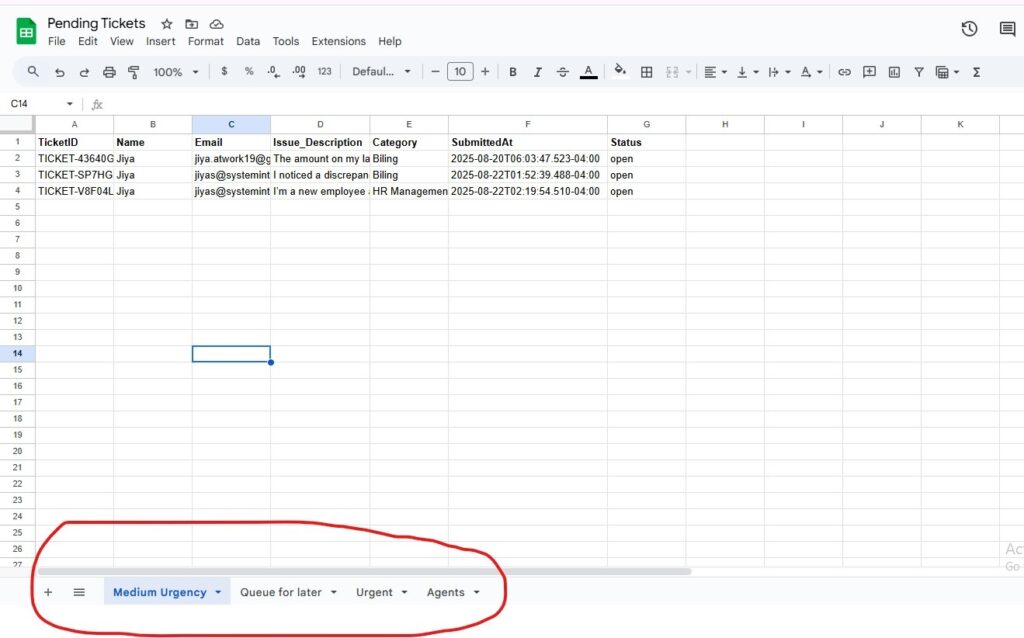This screenshot has width=1024, height=638.
Task: Click the paint format tool
Action: (135, 71)
